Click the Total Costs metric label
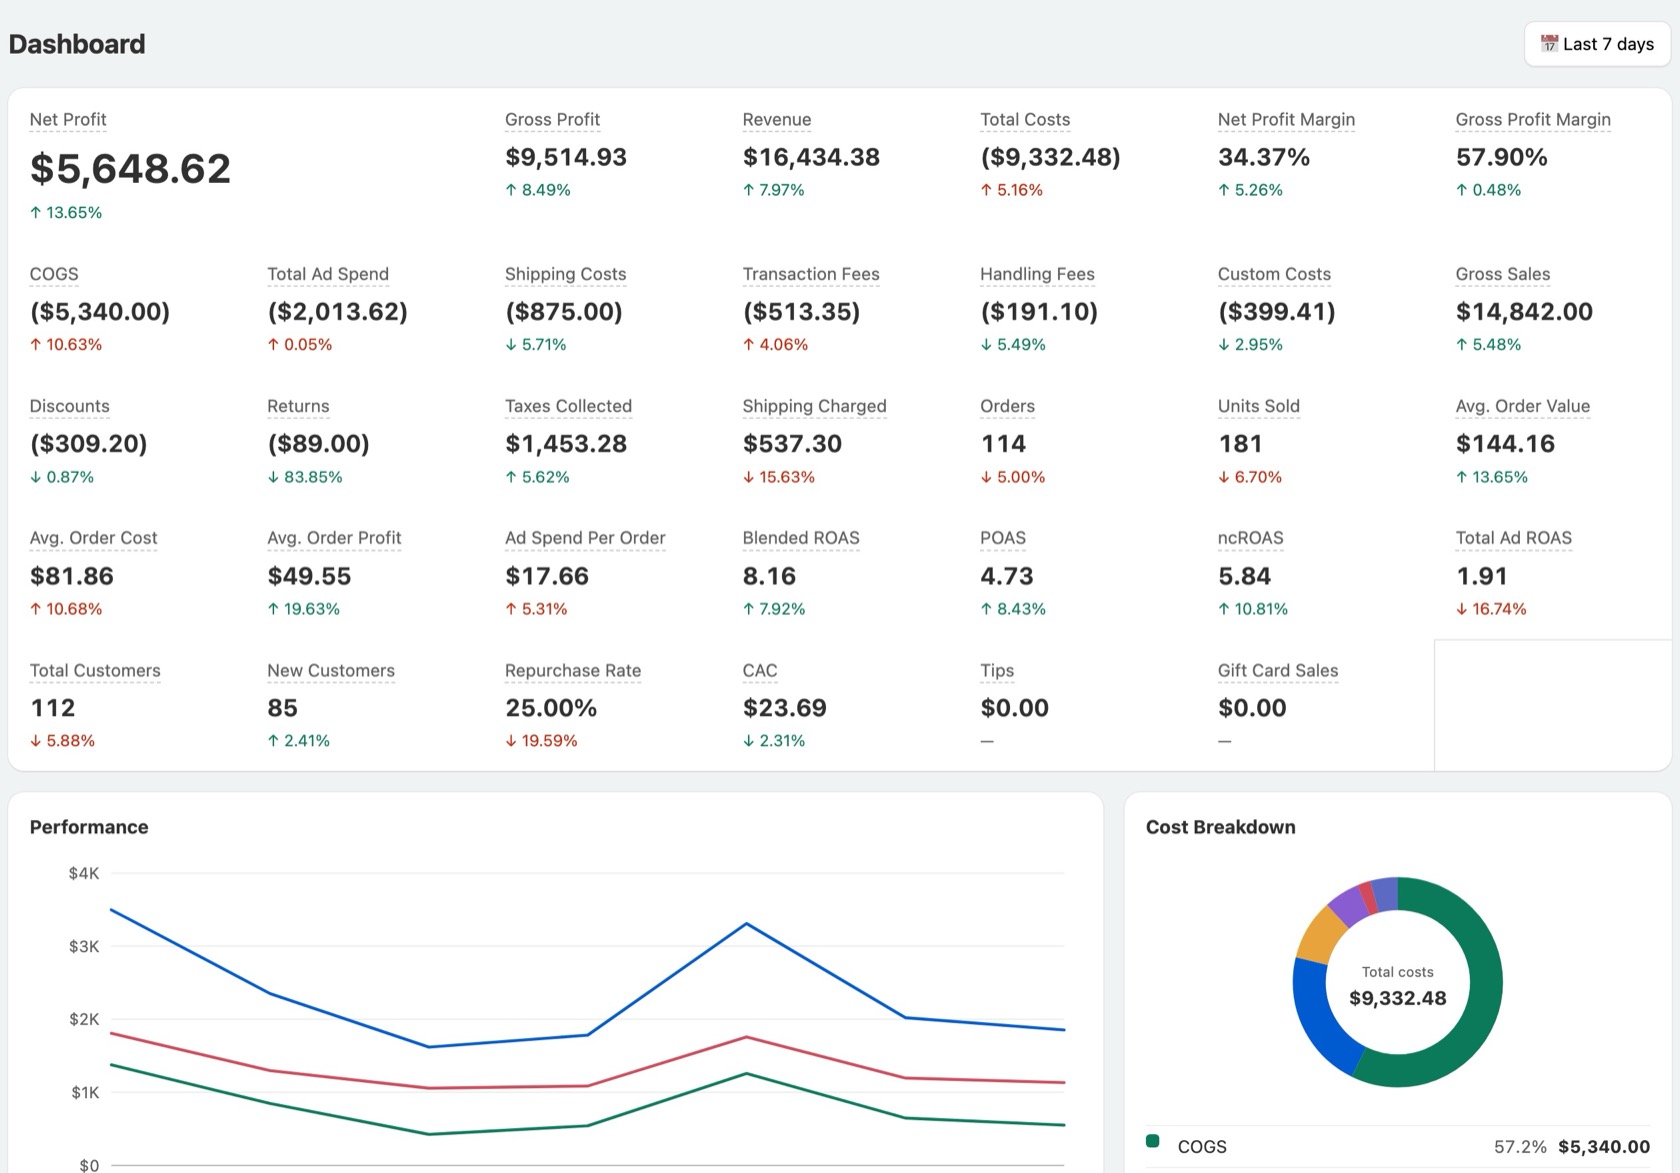1680x1173 pixels. tap(1025, 119)
